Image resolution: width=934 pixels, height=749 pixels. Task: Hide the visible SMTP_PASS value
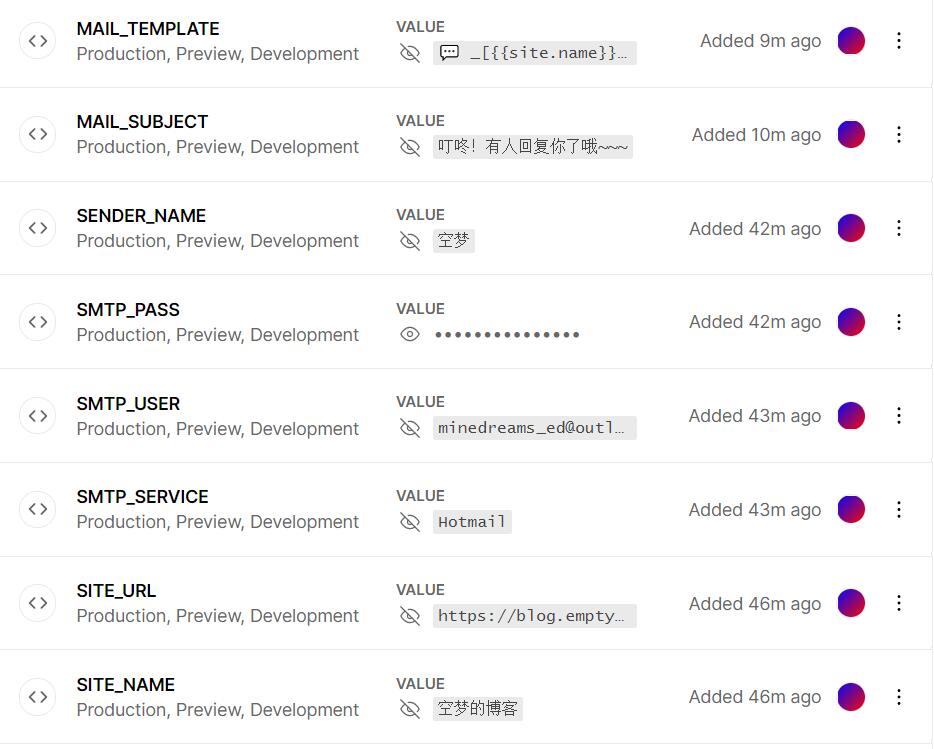[x=410, y=334]
